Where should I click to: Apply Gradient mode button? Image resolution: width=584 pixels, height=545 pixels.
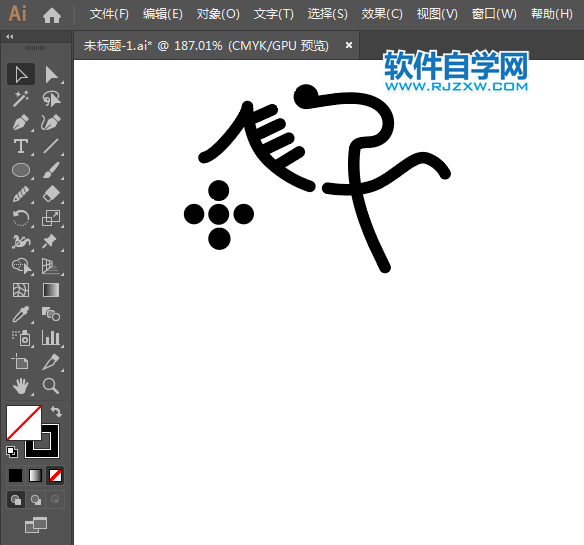pyautogui.click(x=35, y=475)
